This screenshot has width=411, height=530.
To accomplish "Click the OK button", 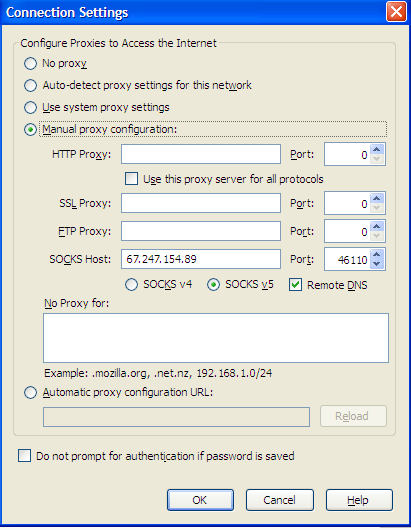I will [200, 500].
